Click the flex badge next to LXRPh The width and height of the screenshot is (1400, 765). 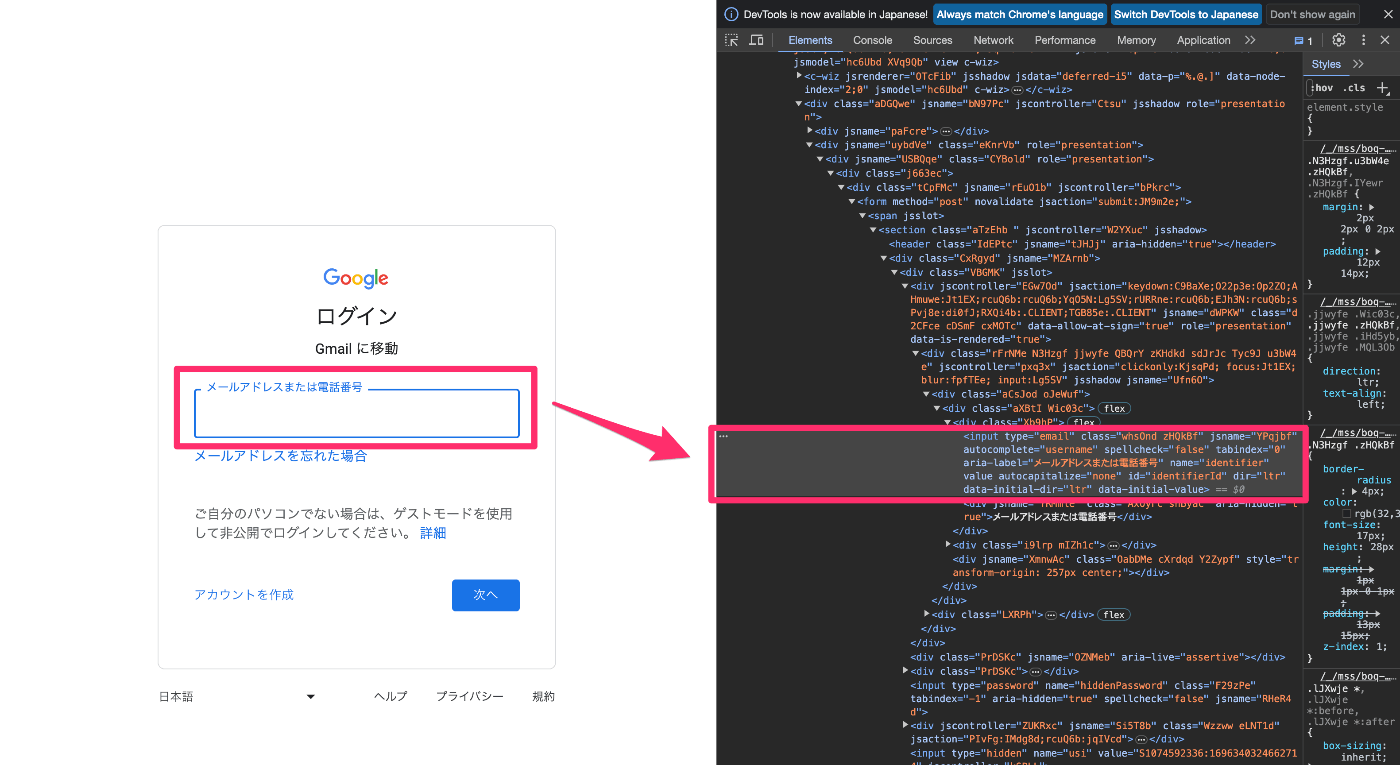[x=1114, y=615]
